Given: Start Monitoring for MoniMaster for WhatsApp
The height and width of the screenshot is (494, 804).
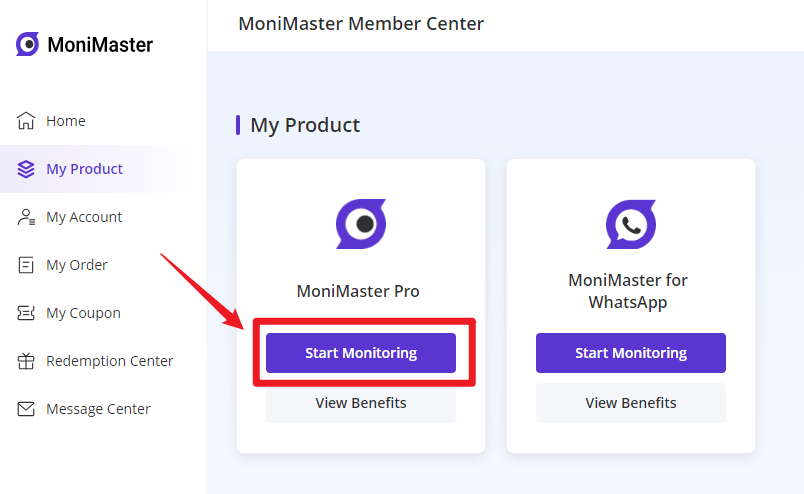Looking at the screenshot, I should pyautogui.click(x=631, y=353).
